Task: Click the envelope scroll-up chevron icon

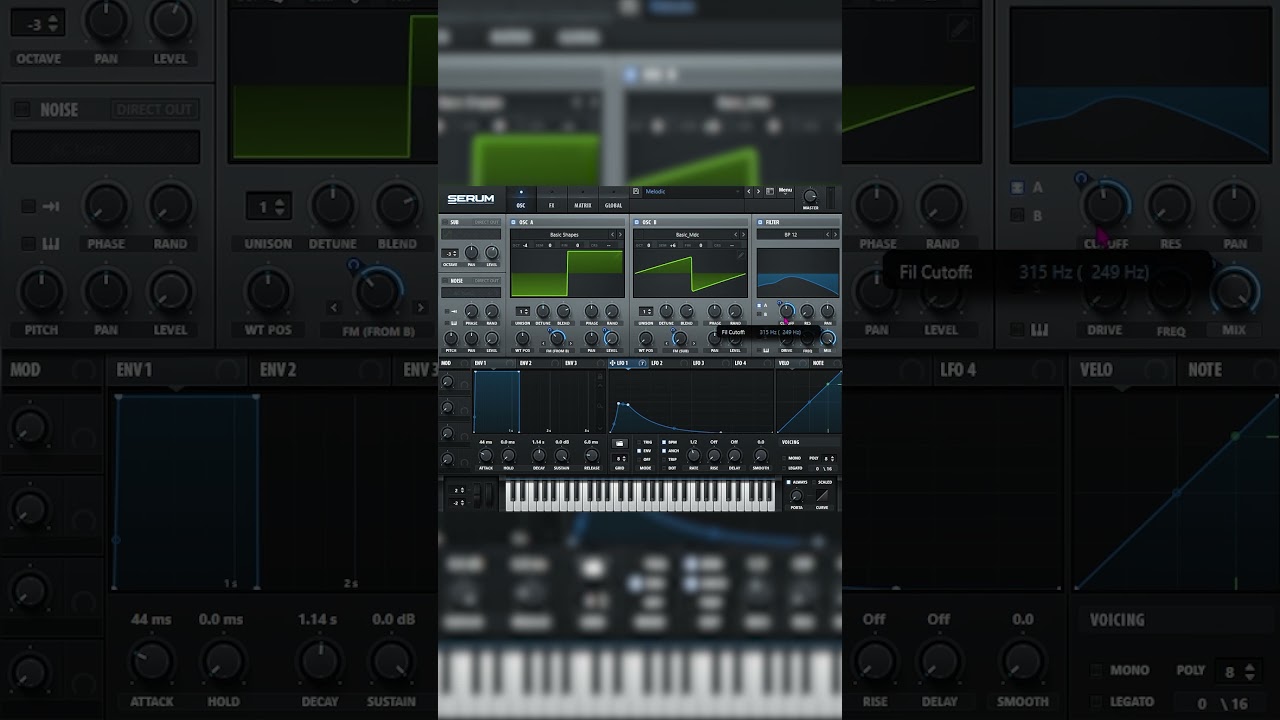Action: [600, 386]
